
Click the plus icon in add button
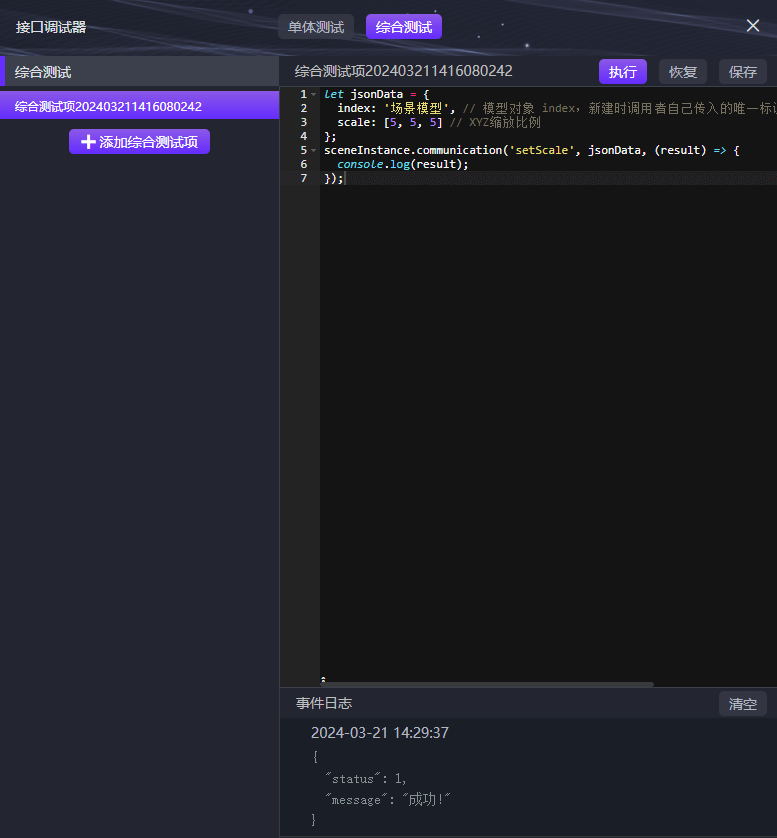(x=88, y=142)
